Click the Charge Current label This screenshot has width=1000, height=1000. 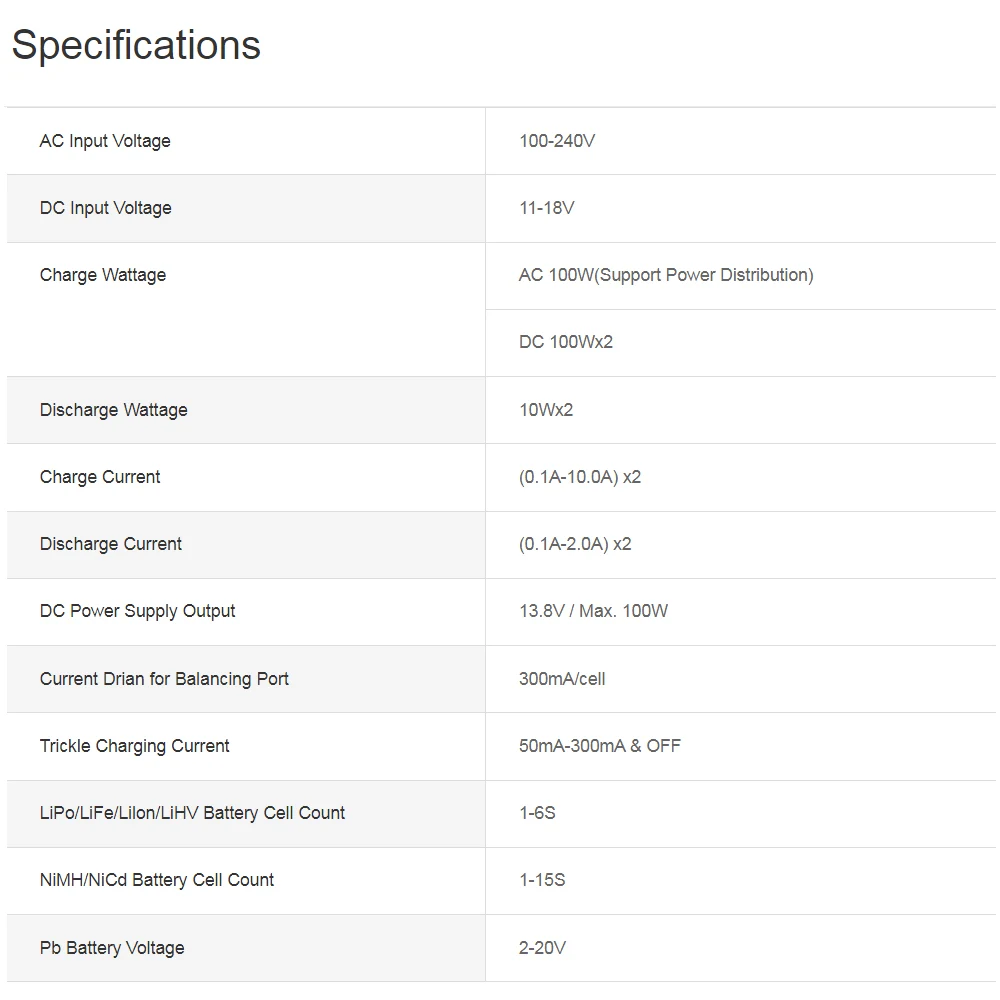[100, 477]
